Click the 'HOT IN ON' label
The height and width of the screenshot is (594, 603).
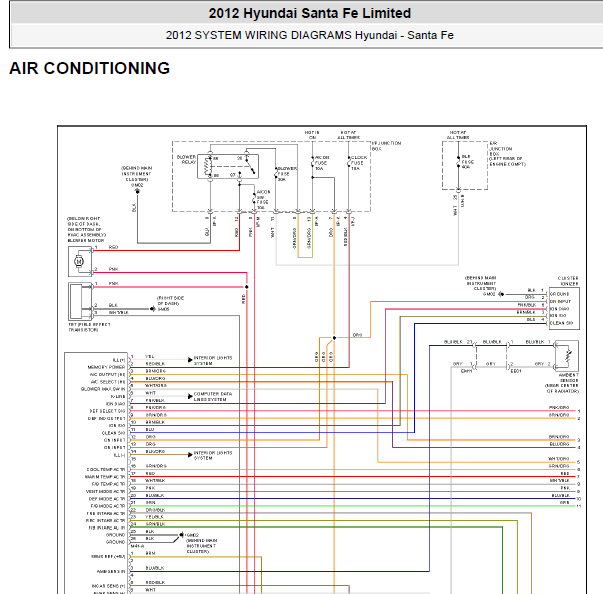point(312,135)
